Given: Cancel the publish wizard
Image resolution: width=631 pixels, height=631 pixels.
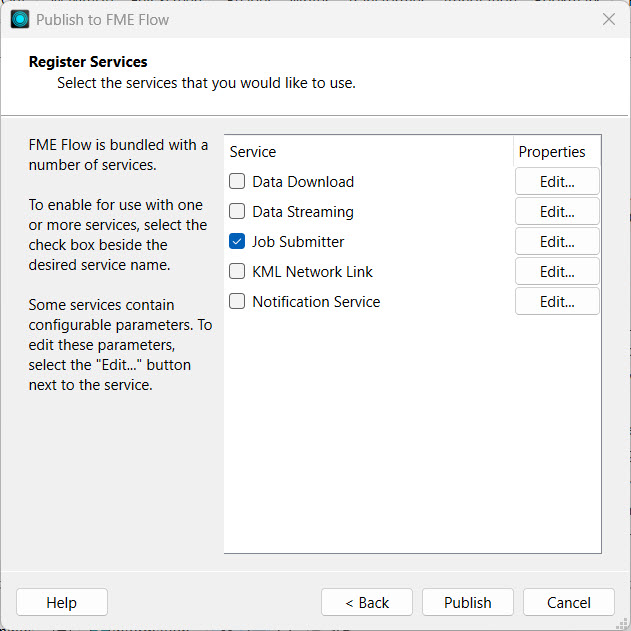Looking at the screenshot, I should (x=569, y=602).
